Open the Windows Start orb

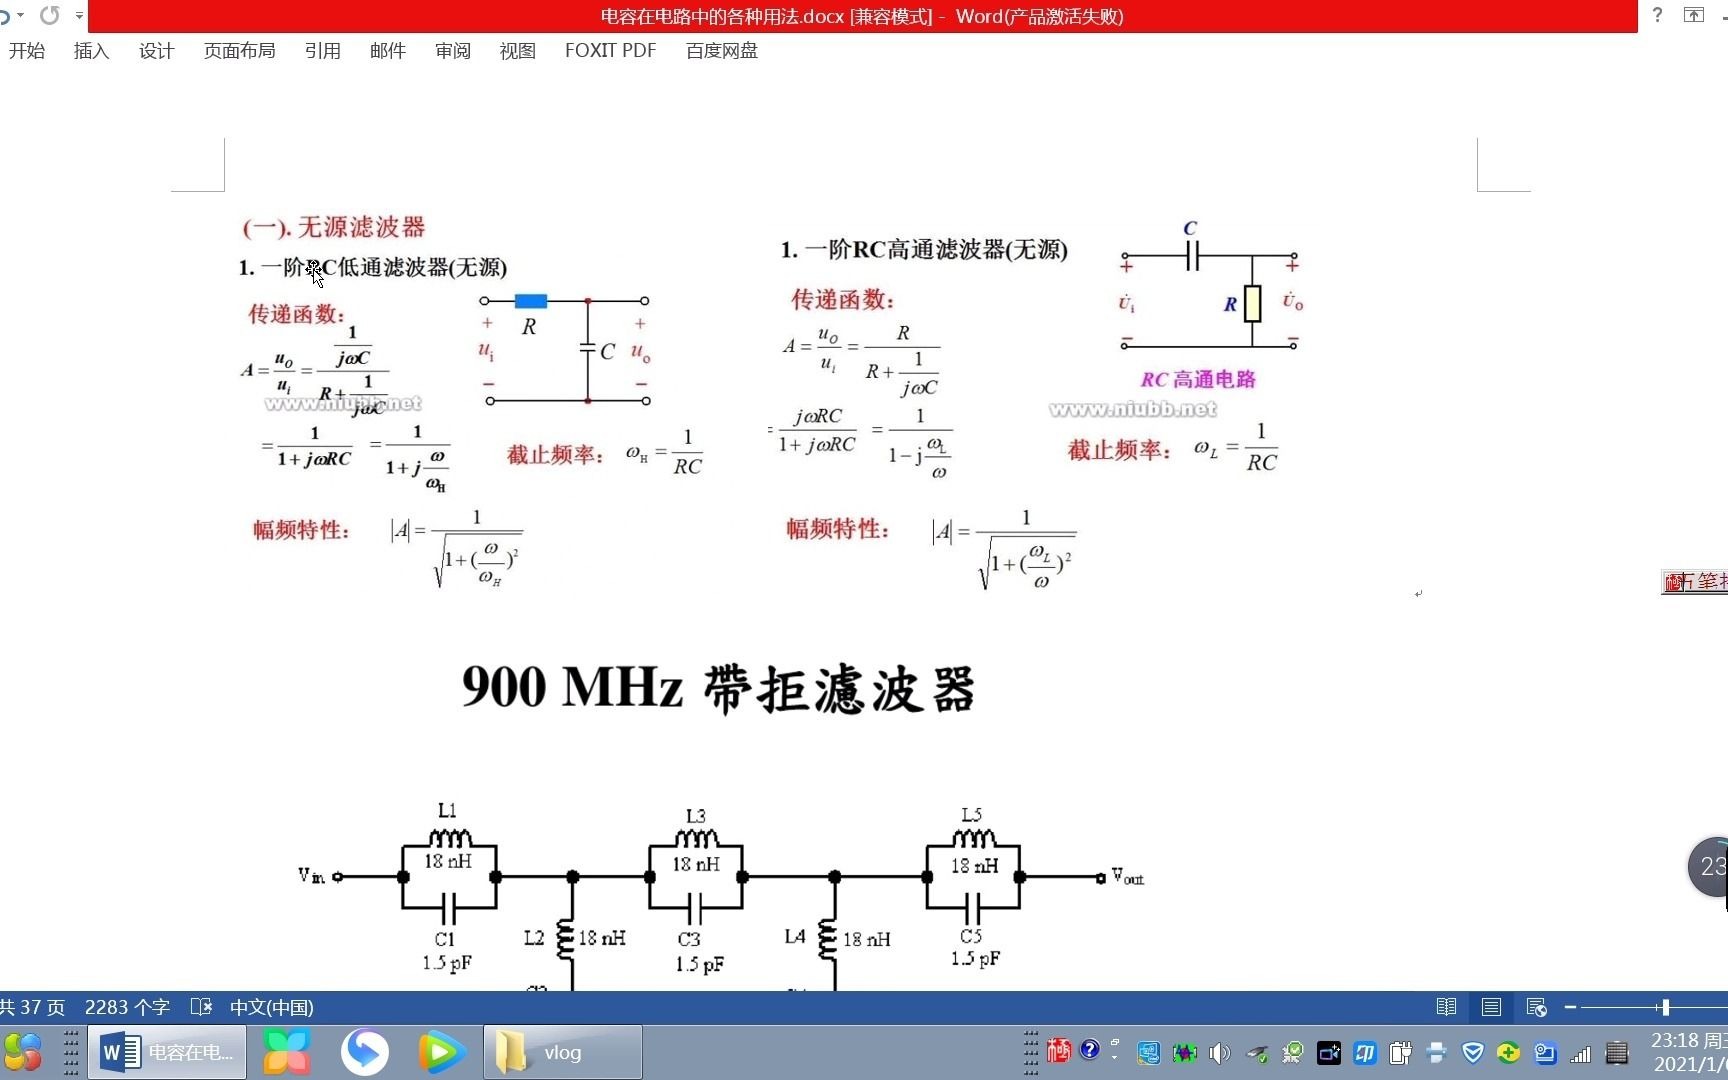[22, 1052]
